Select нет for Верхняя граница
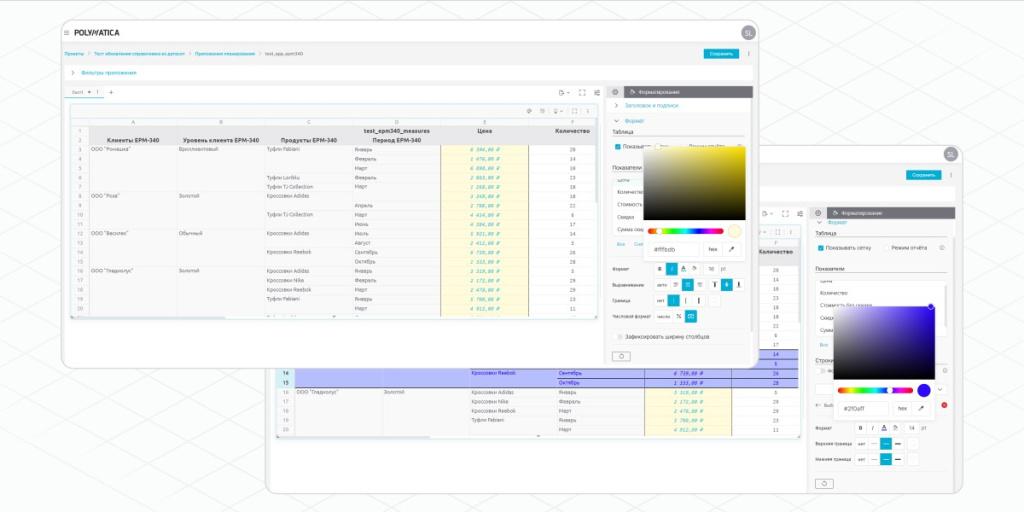The image size is (1024, 512). (861, 443)
